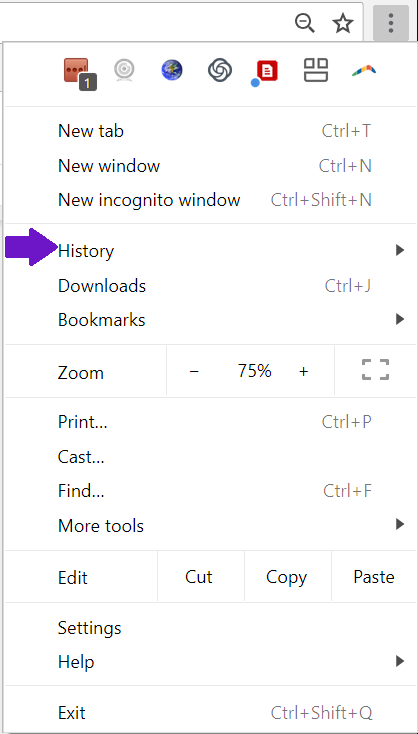The image size is (418, 734).
Task: Open the grid layout extension icon
Action: 316,70
